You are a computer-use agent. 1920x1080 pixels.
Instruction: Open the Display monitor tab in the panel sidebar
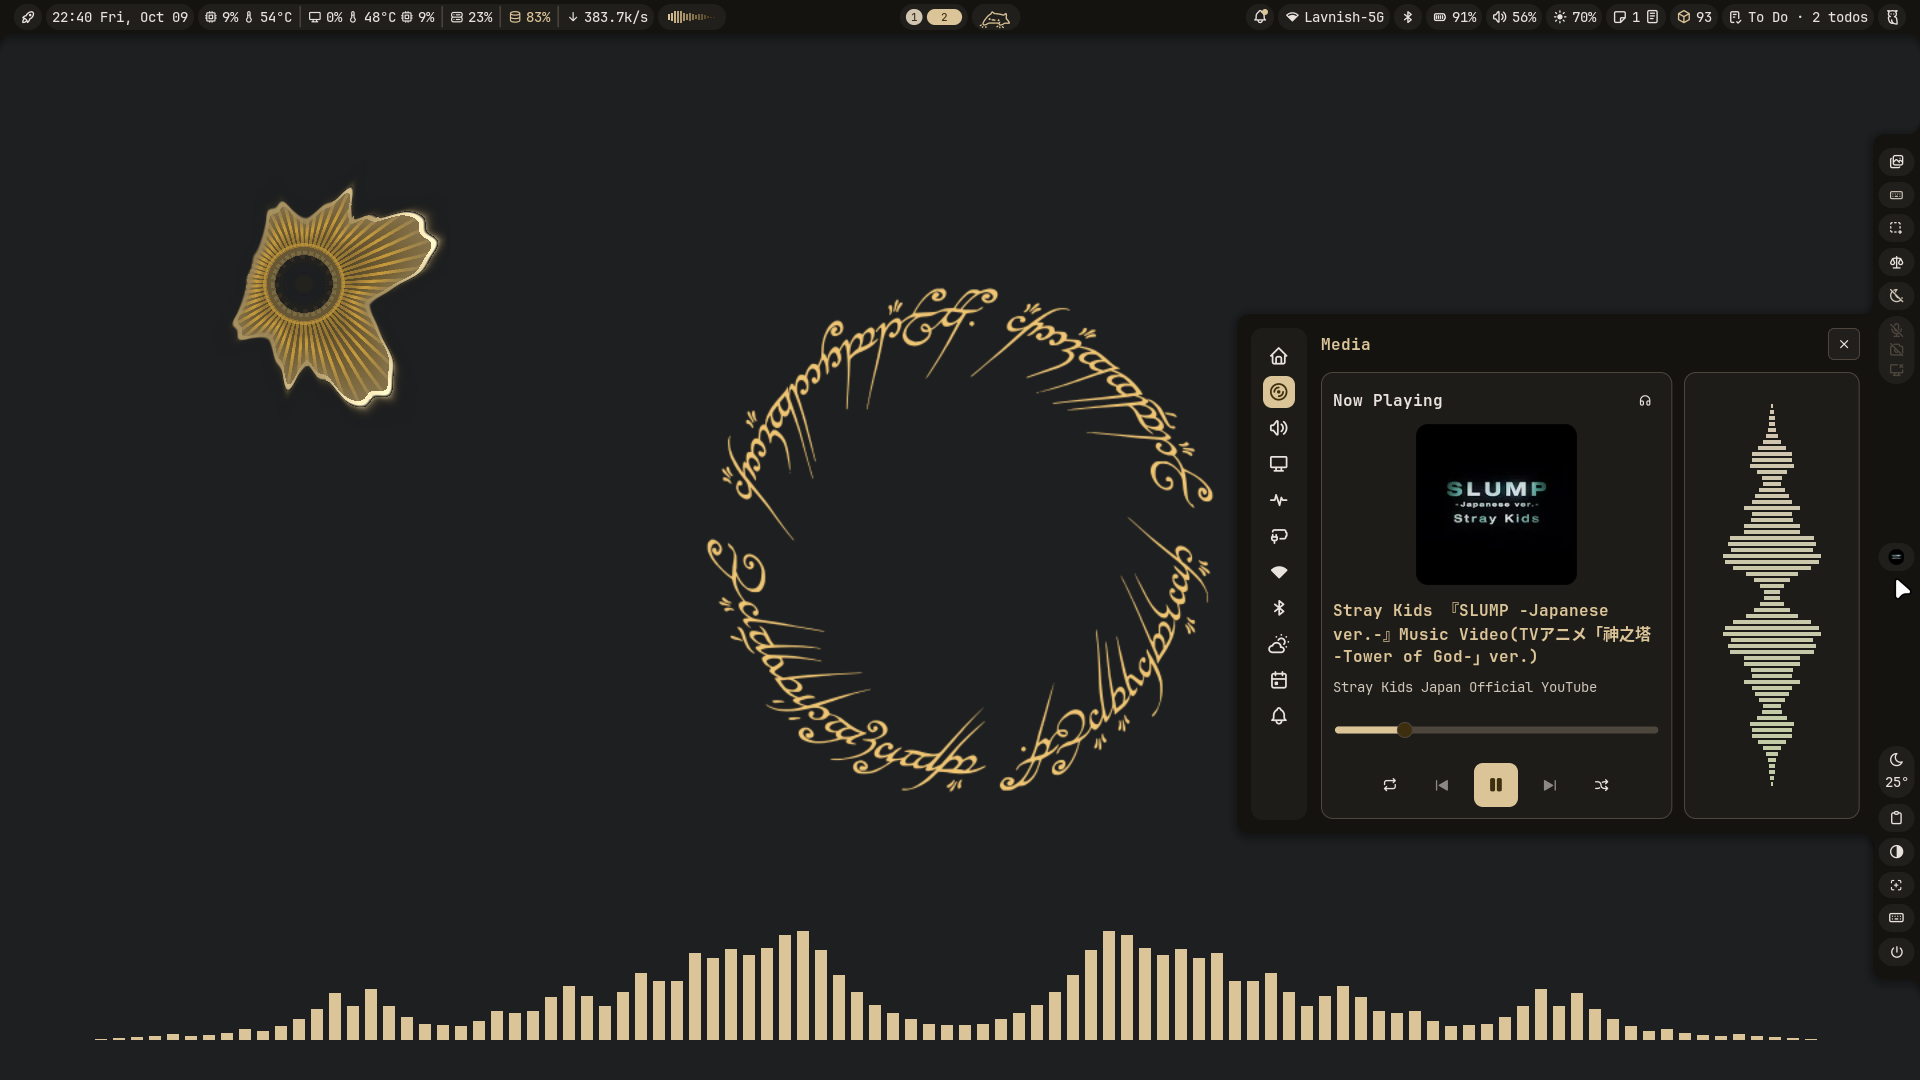pyautogui.click(x=1278, y=464)
